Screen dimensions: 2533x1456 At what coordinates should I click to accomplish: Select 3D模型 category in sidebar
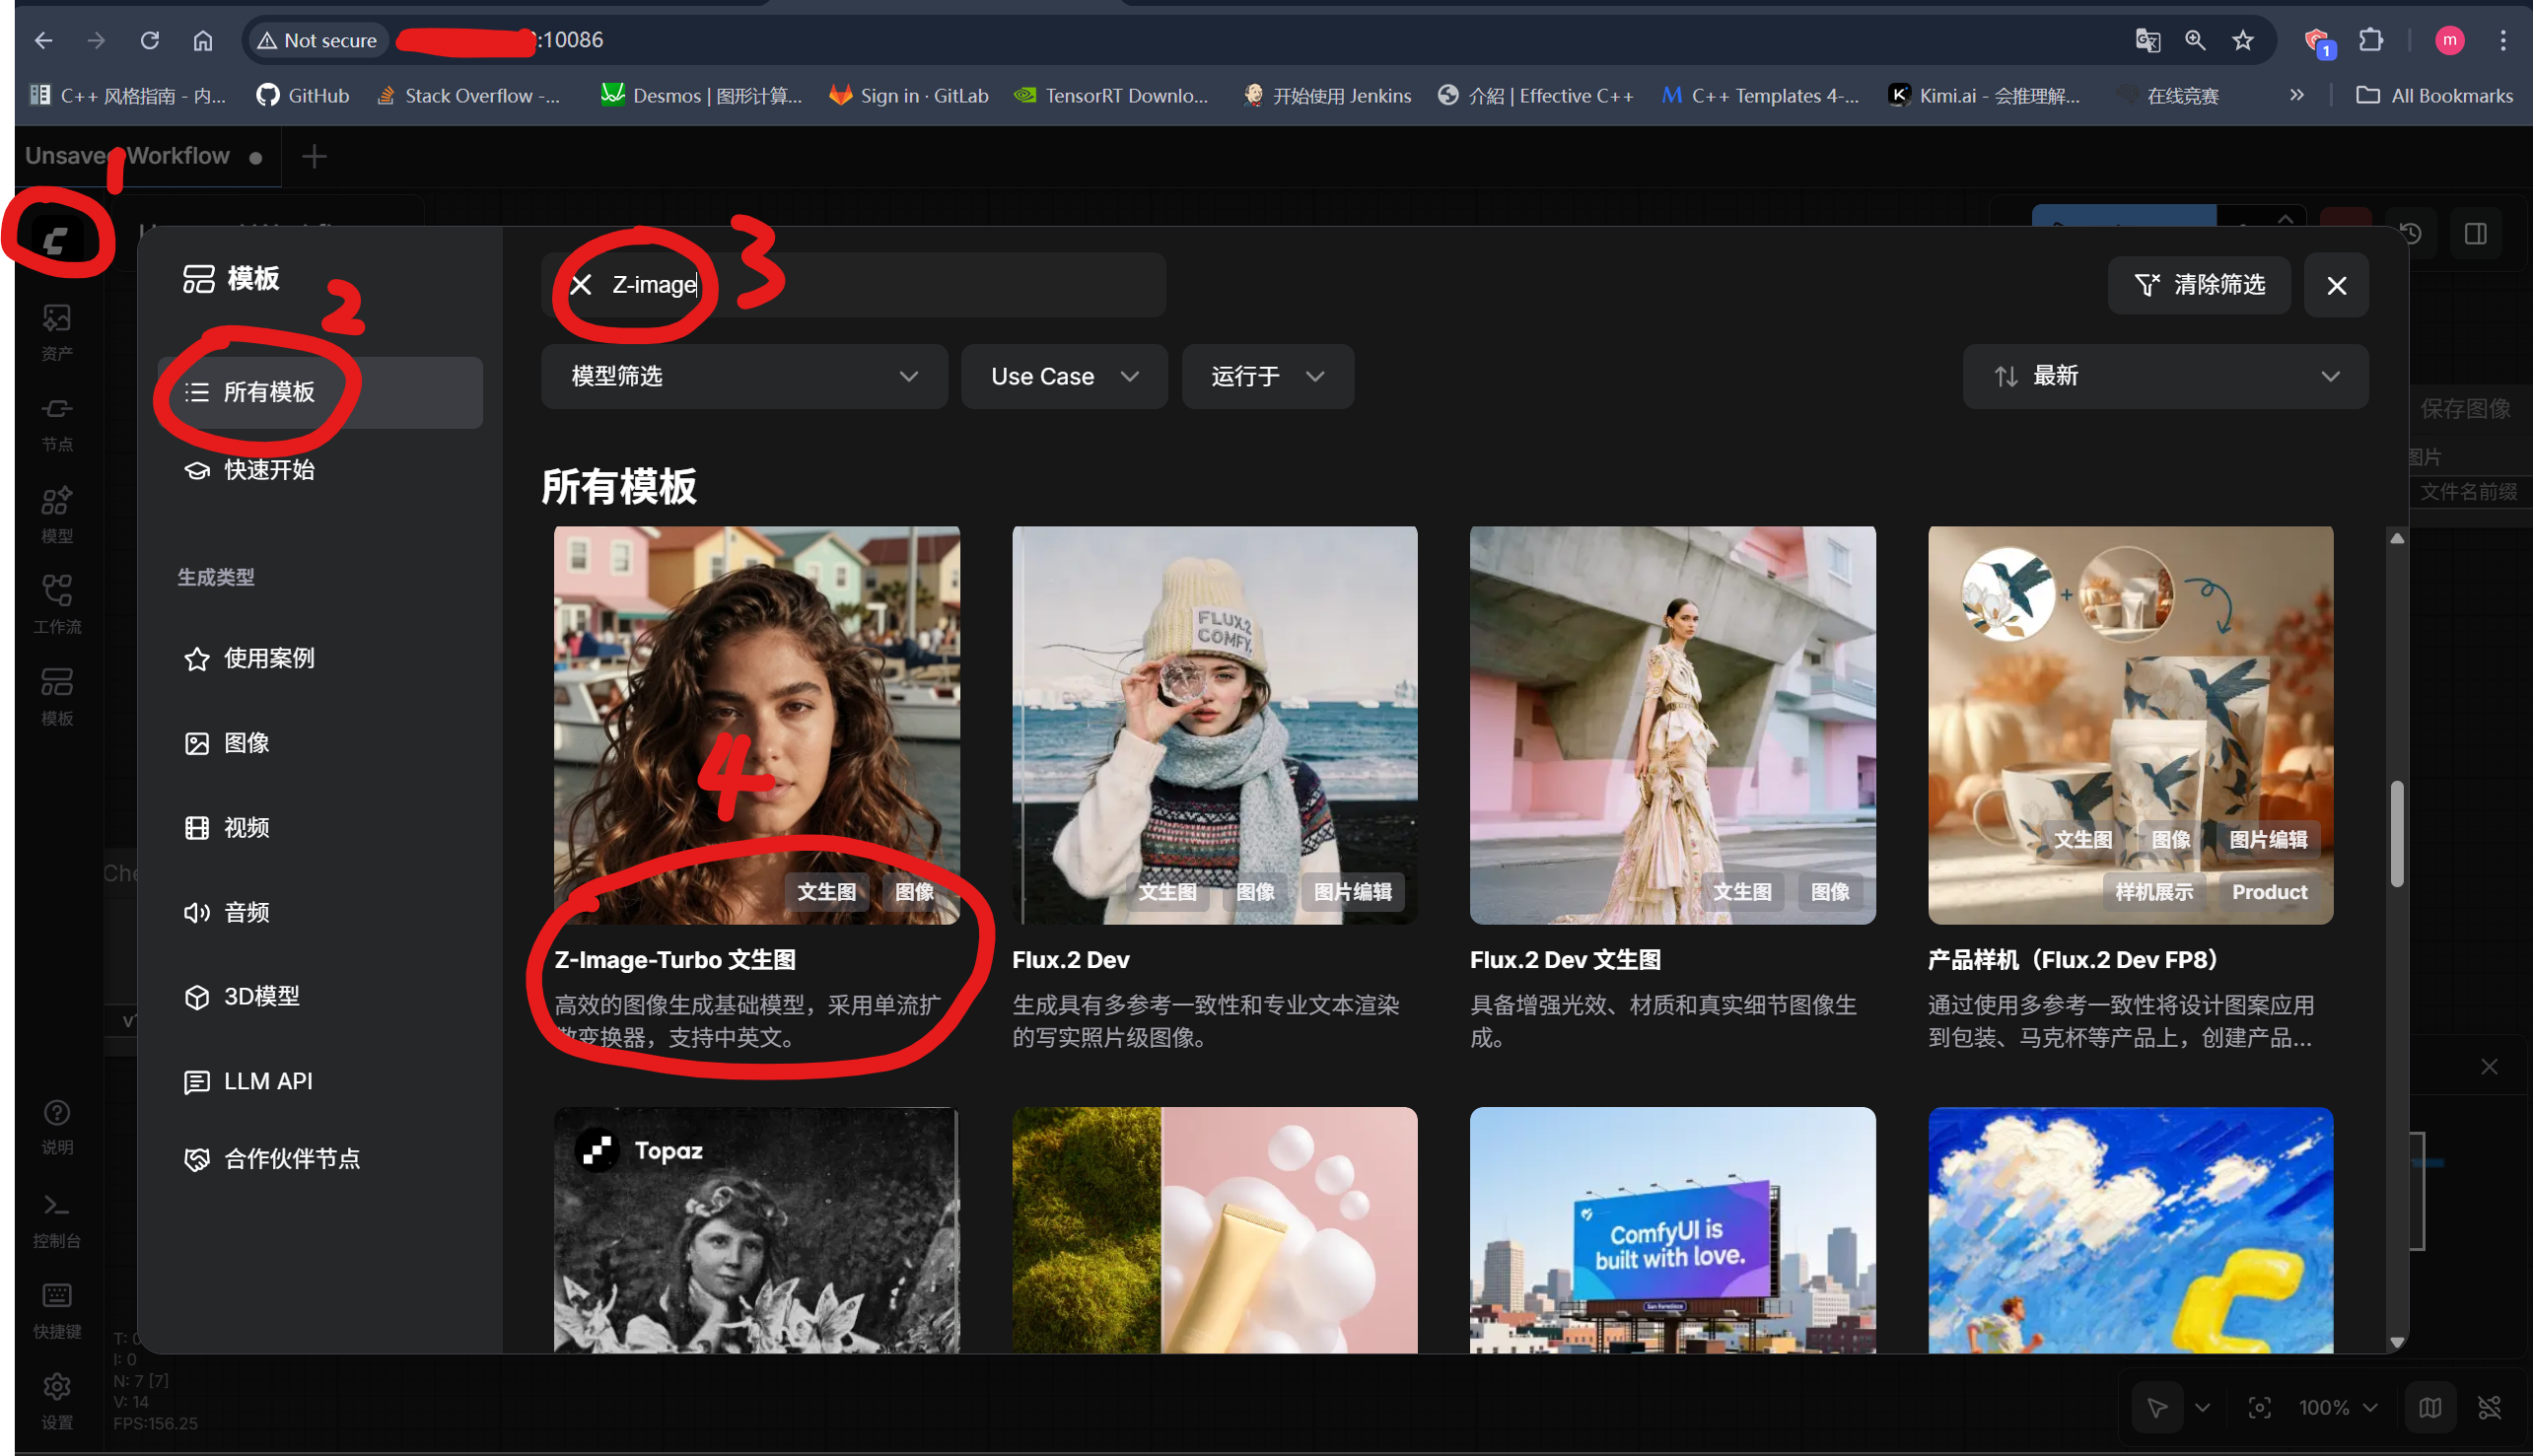coord(260,996)
